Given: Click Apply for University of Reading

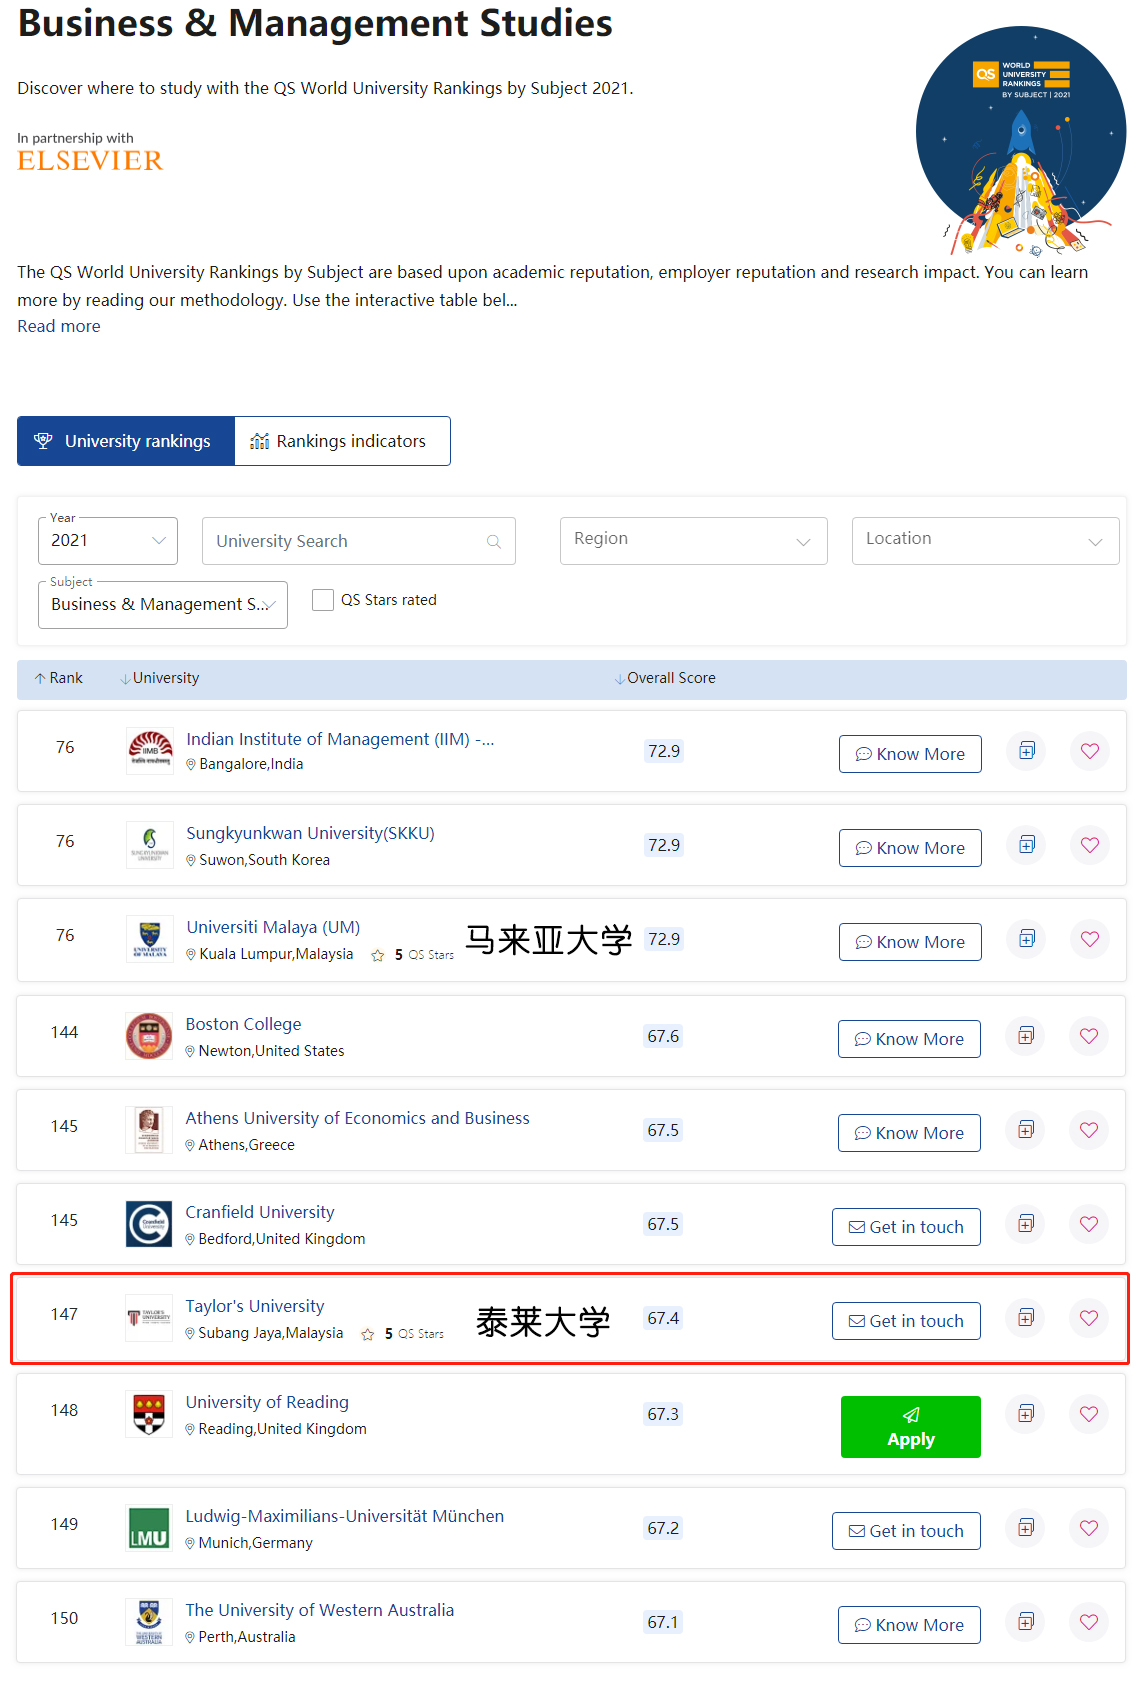Looking at the screenshot, I should point(911,1427).
